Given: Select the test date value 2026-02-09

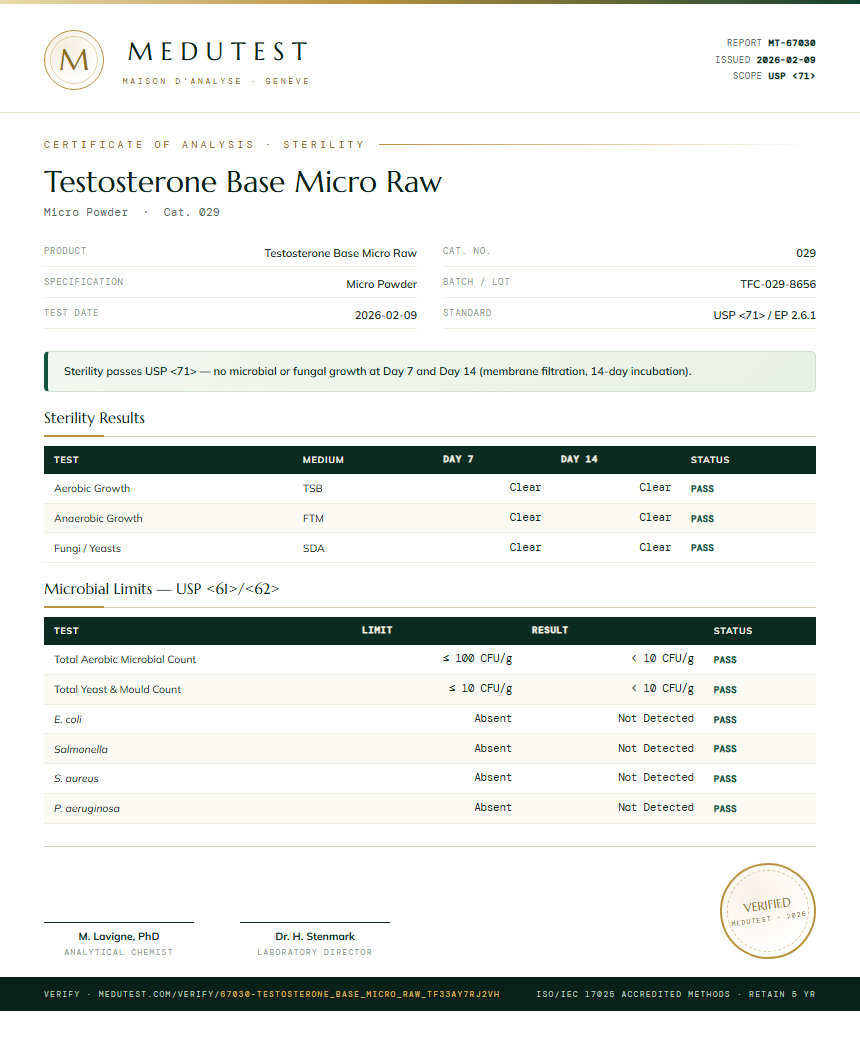Looking at the screenshot, I should [x=386, y=315].
